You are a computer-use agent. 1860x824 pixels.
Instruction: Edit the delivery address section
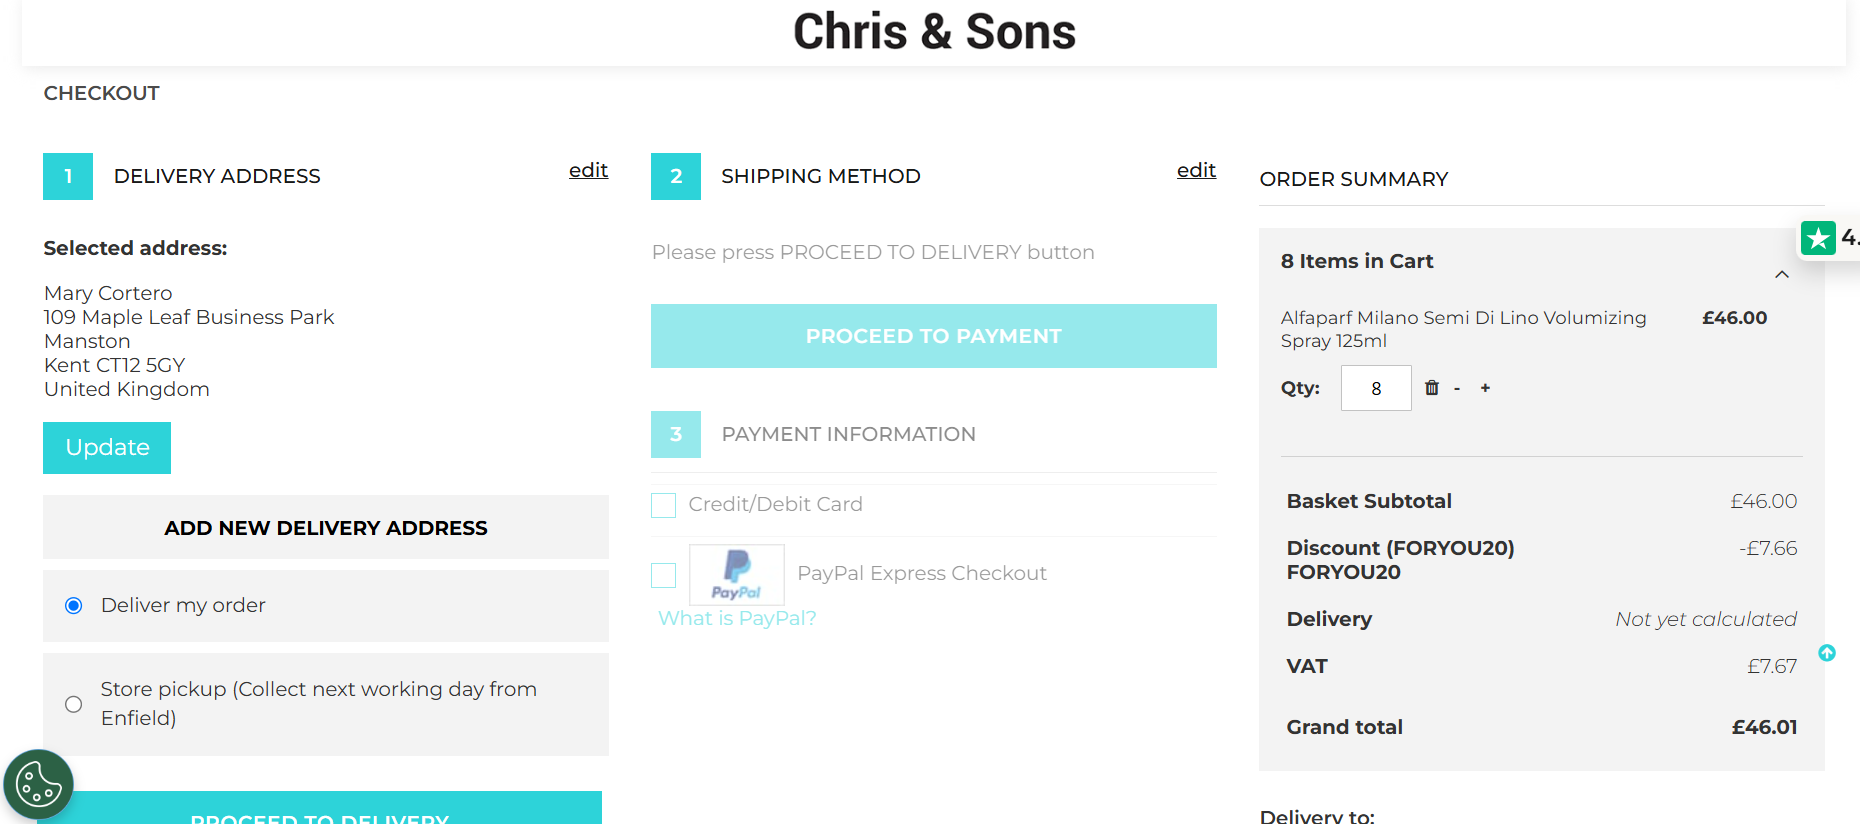click(588, 170)
